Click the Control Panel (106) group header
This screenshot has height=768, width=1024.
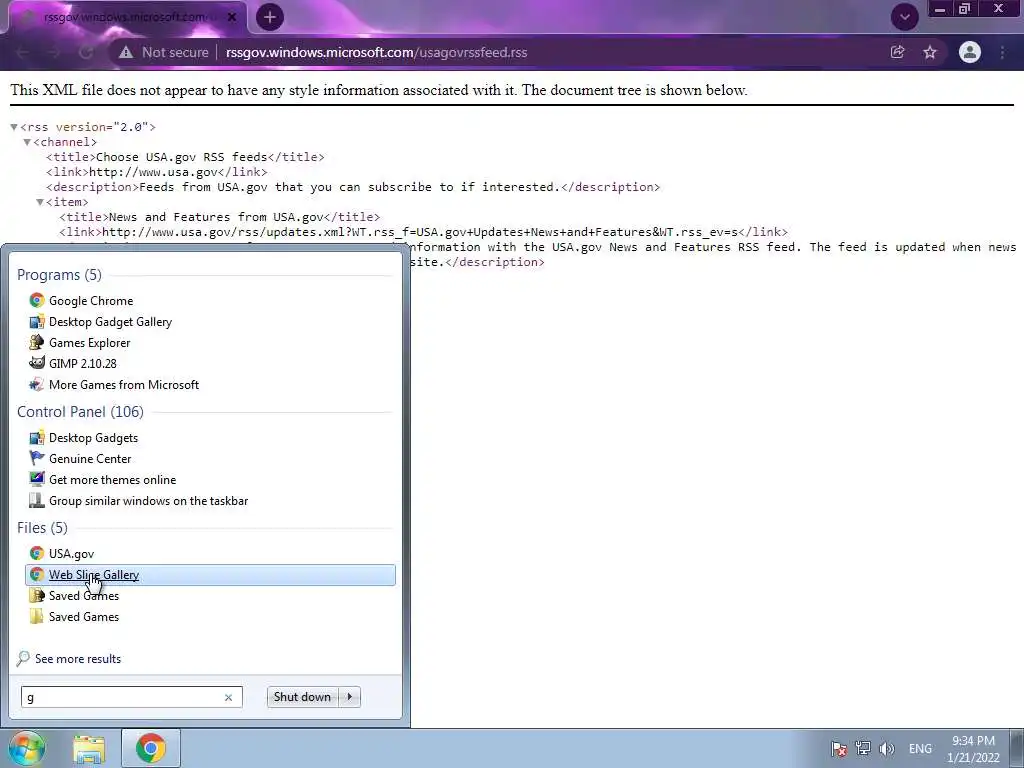tap(80, 411)
